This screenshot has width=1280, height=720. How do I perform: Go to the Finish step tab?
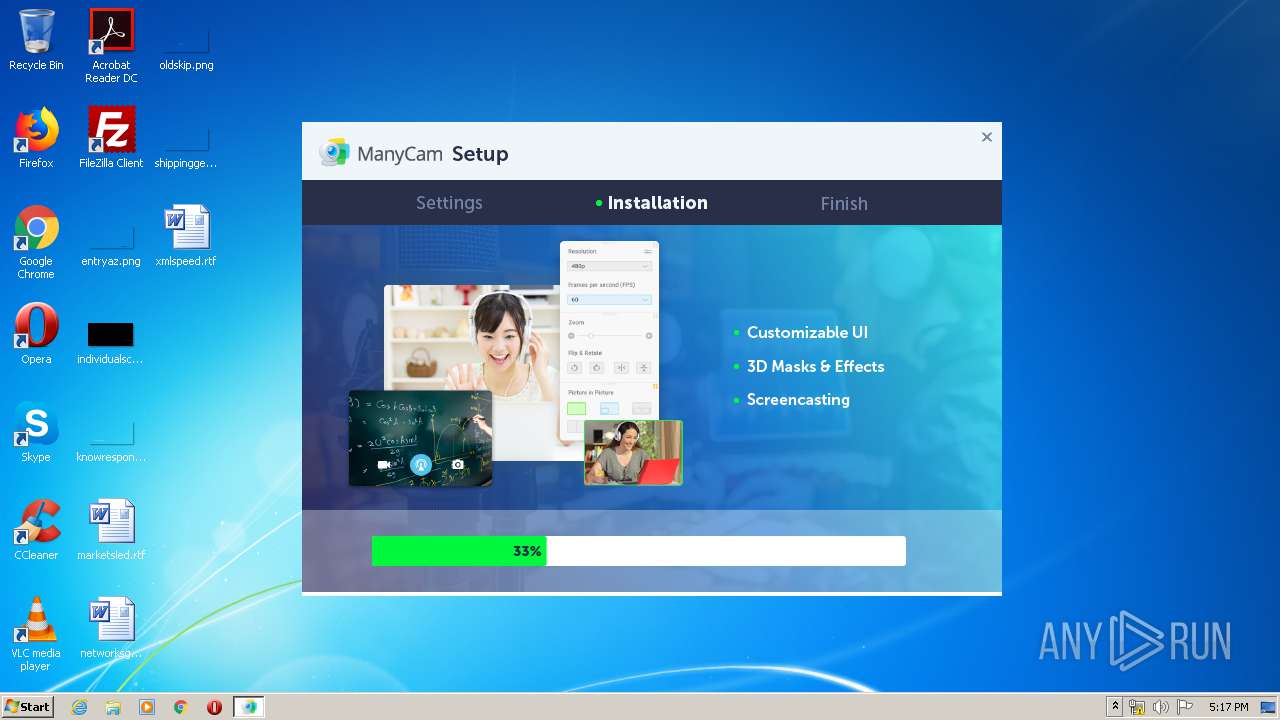[844, 203]
